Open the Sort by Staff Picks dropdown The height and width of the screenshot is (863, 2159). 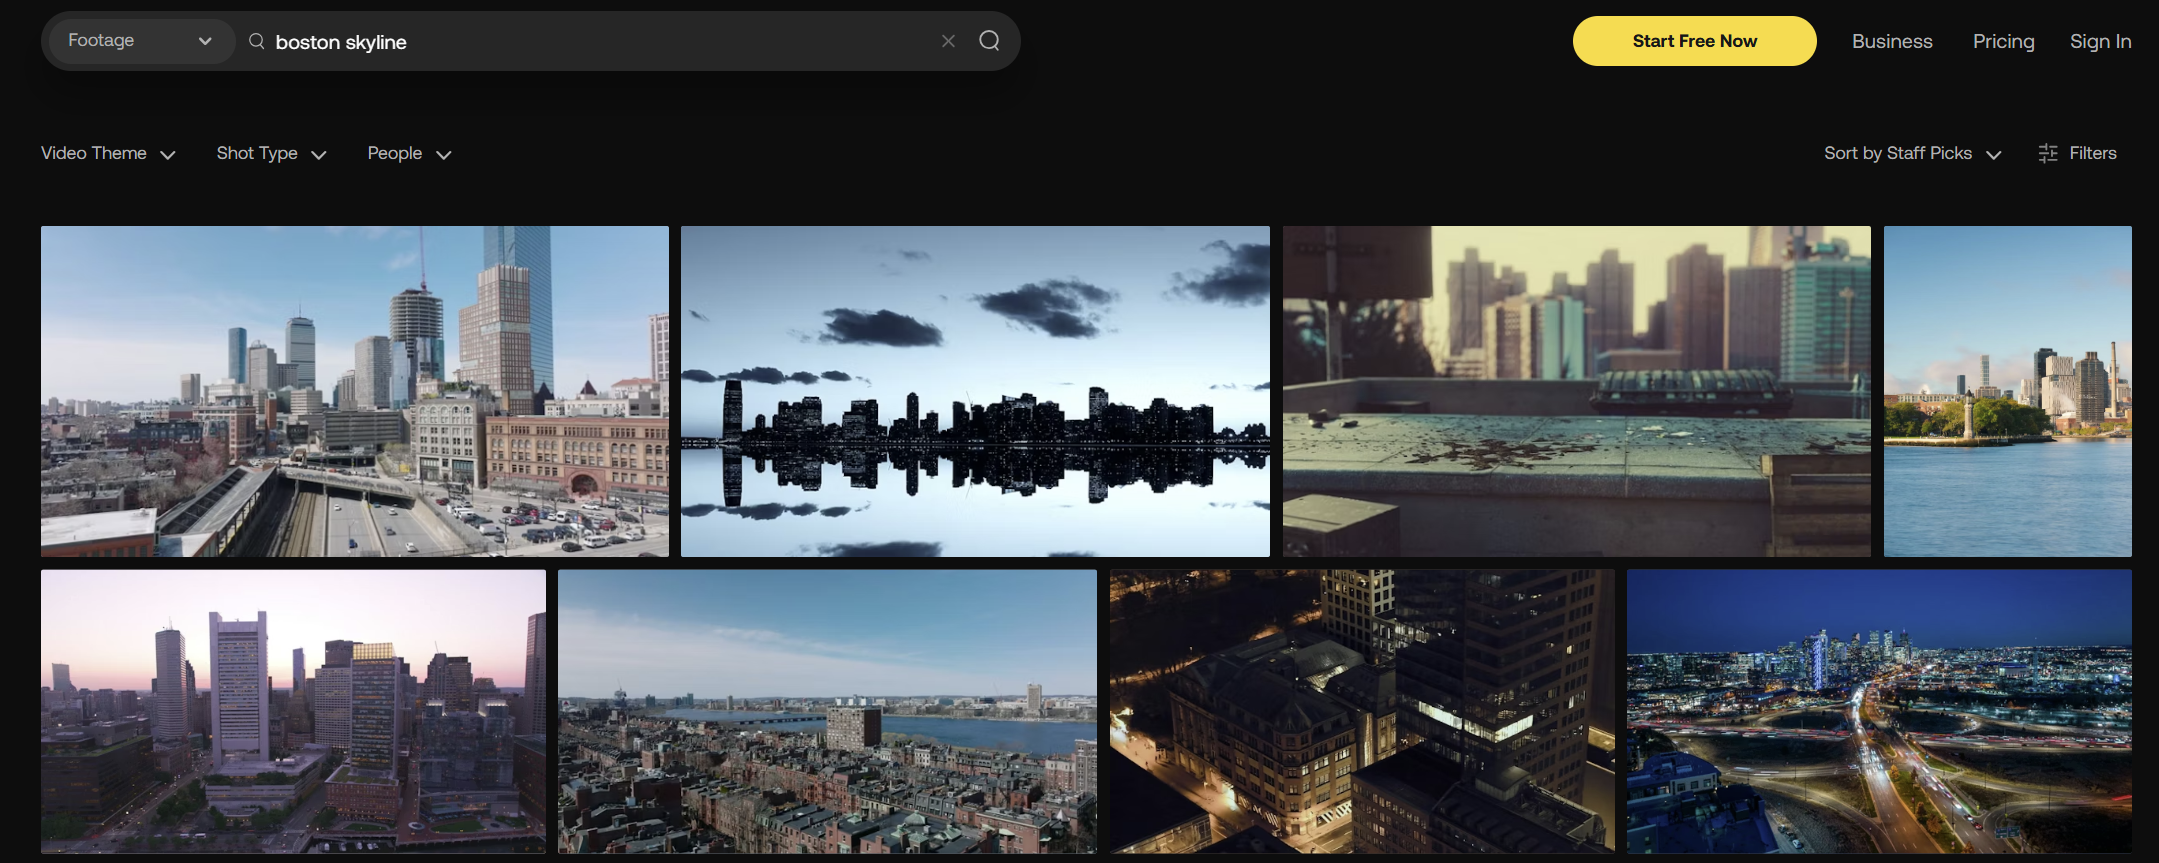pyautogui.click(x=1911, y=153)
